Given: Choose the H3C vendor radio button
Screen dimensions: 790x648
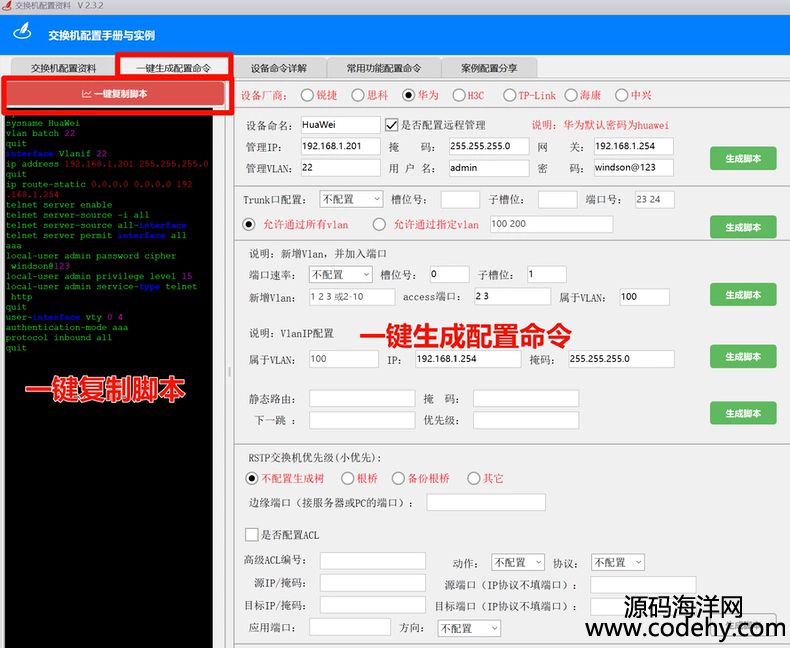Looking at the screenshot, I should pyautogui.click(x=459, y=95).
